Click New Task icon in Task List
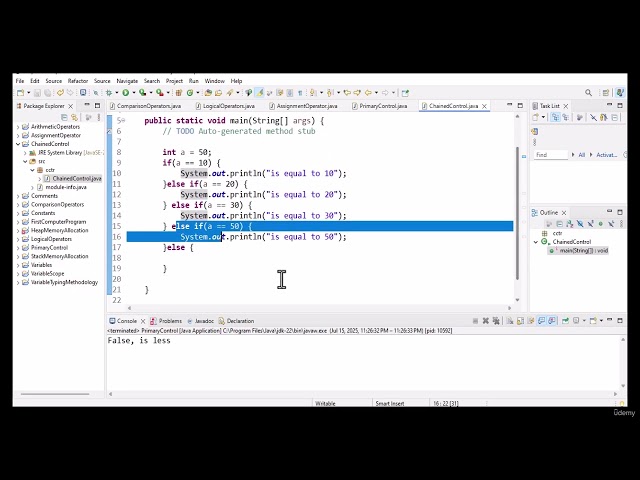640x480 pixels. point(536,118)
